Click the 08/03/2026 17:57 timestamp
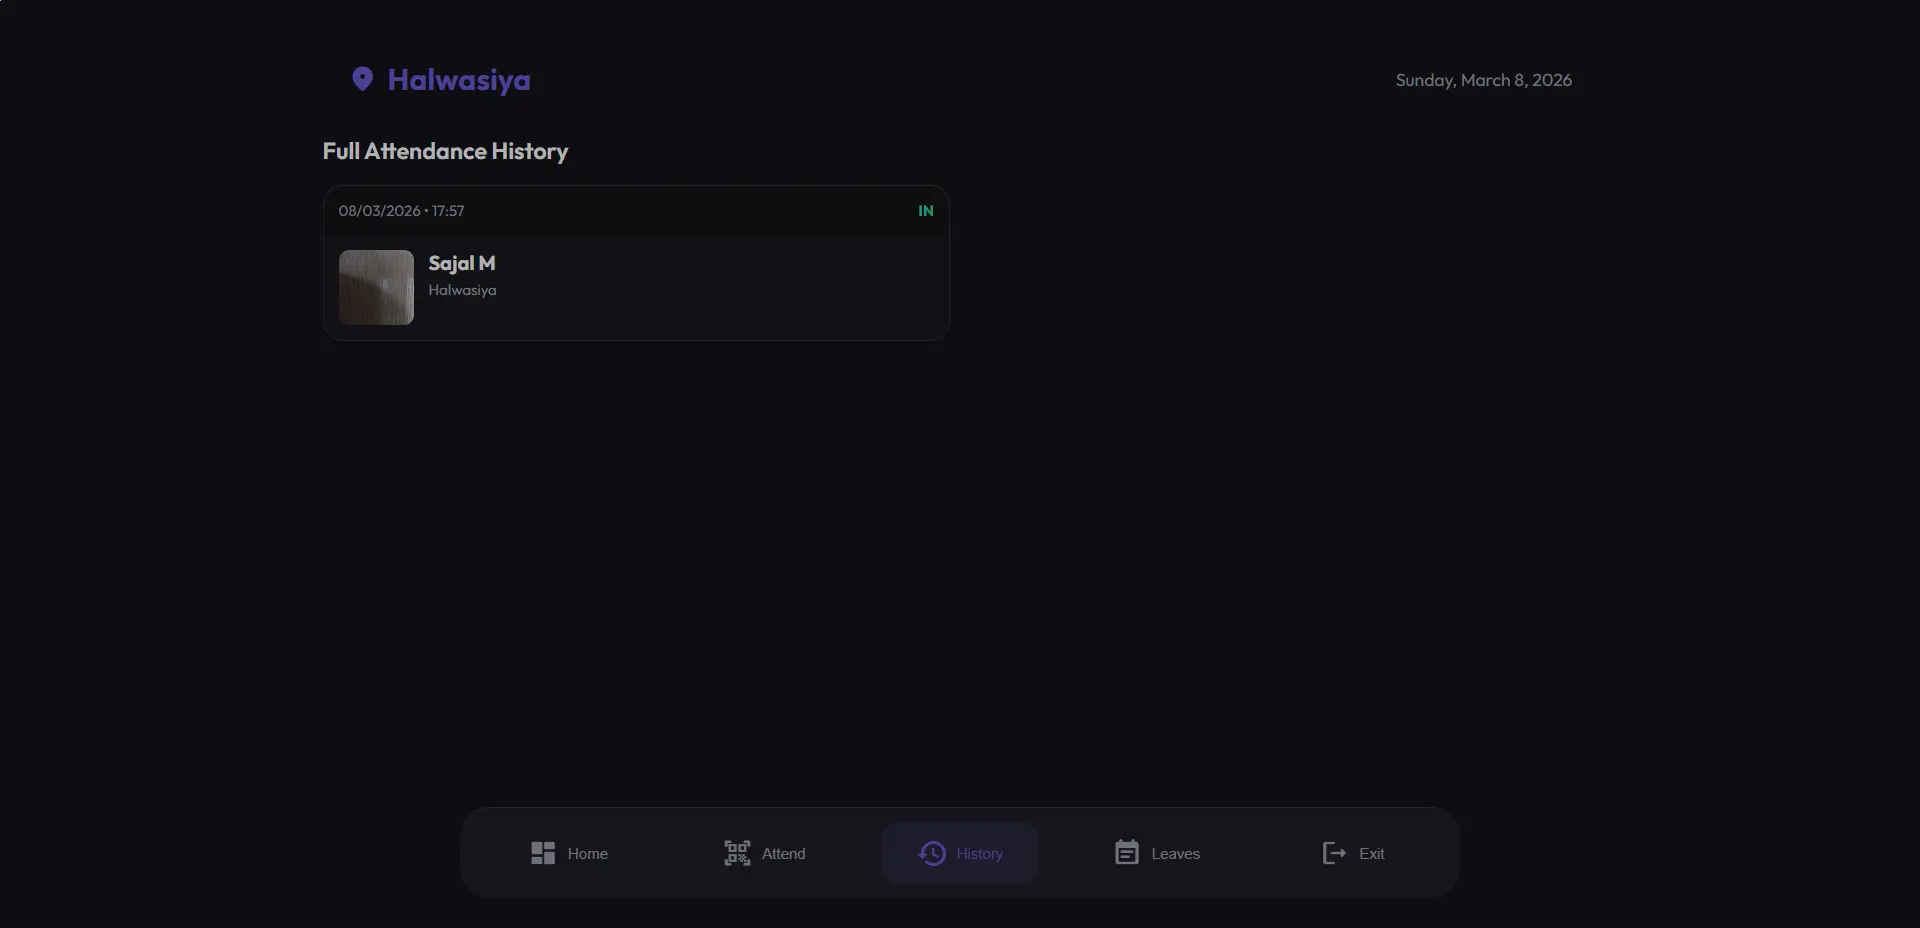Viewport: 1920px width, 928px height. coord(401,211)
